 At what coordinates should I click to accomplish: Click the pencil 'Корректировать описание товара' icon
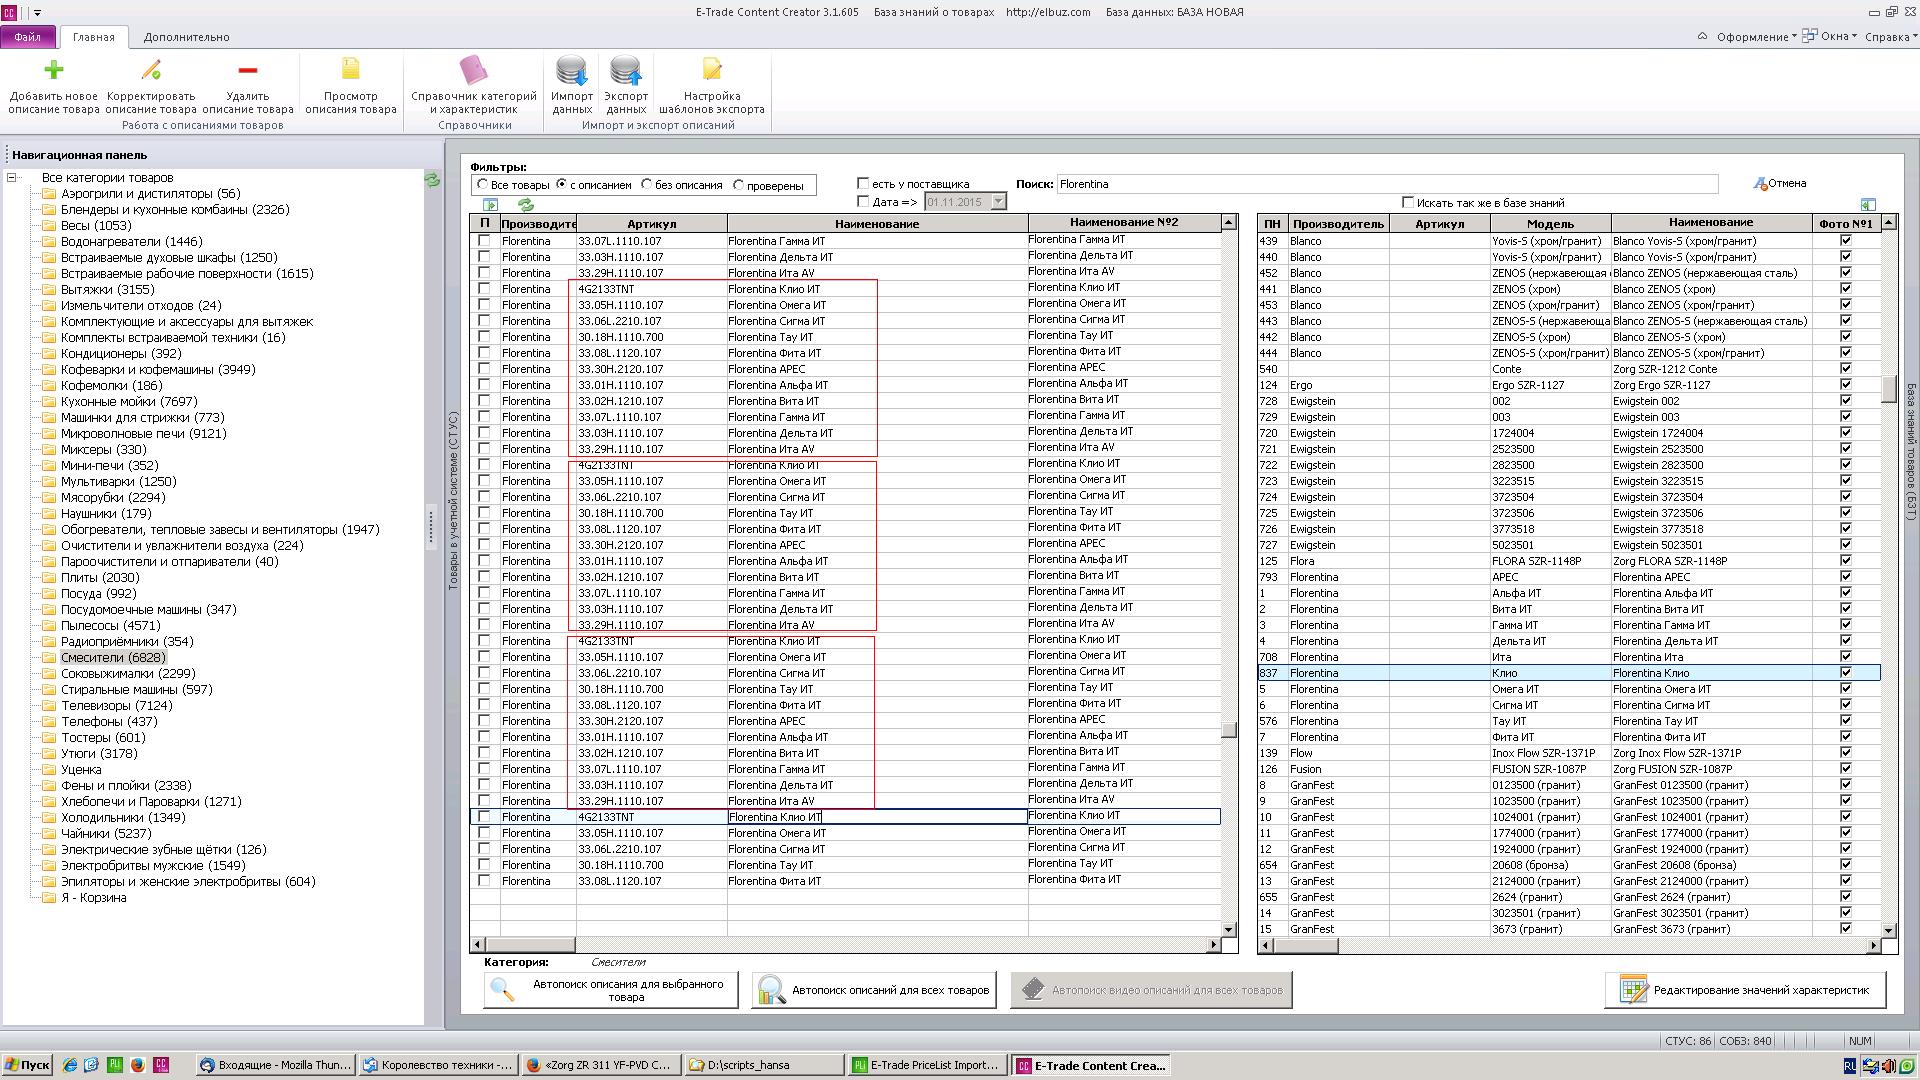coord(151,69)
